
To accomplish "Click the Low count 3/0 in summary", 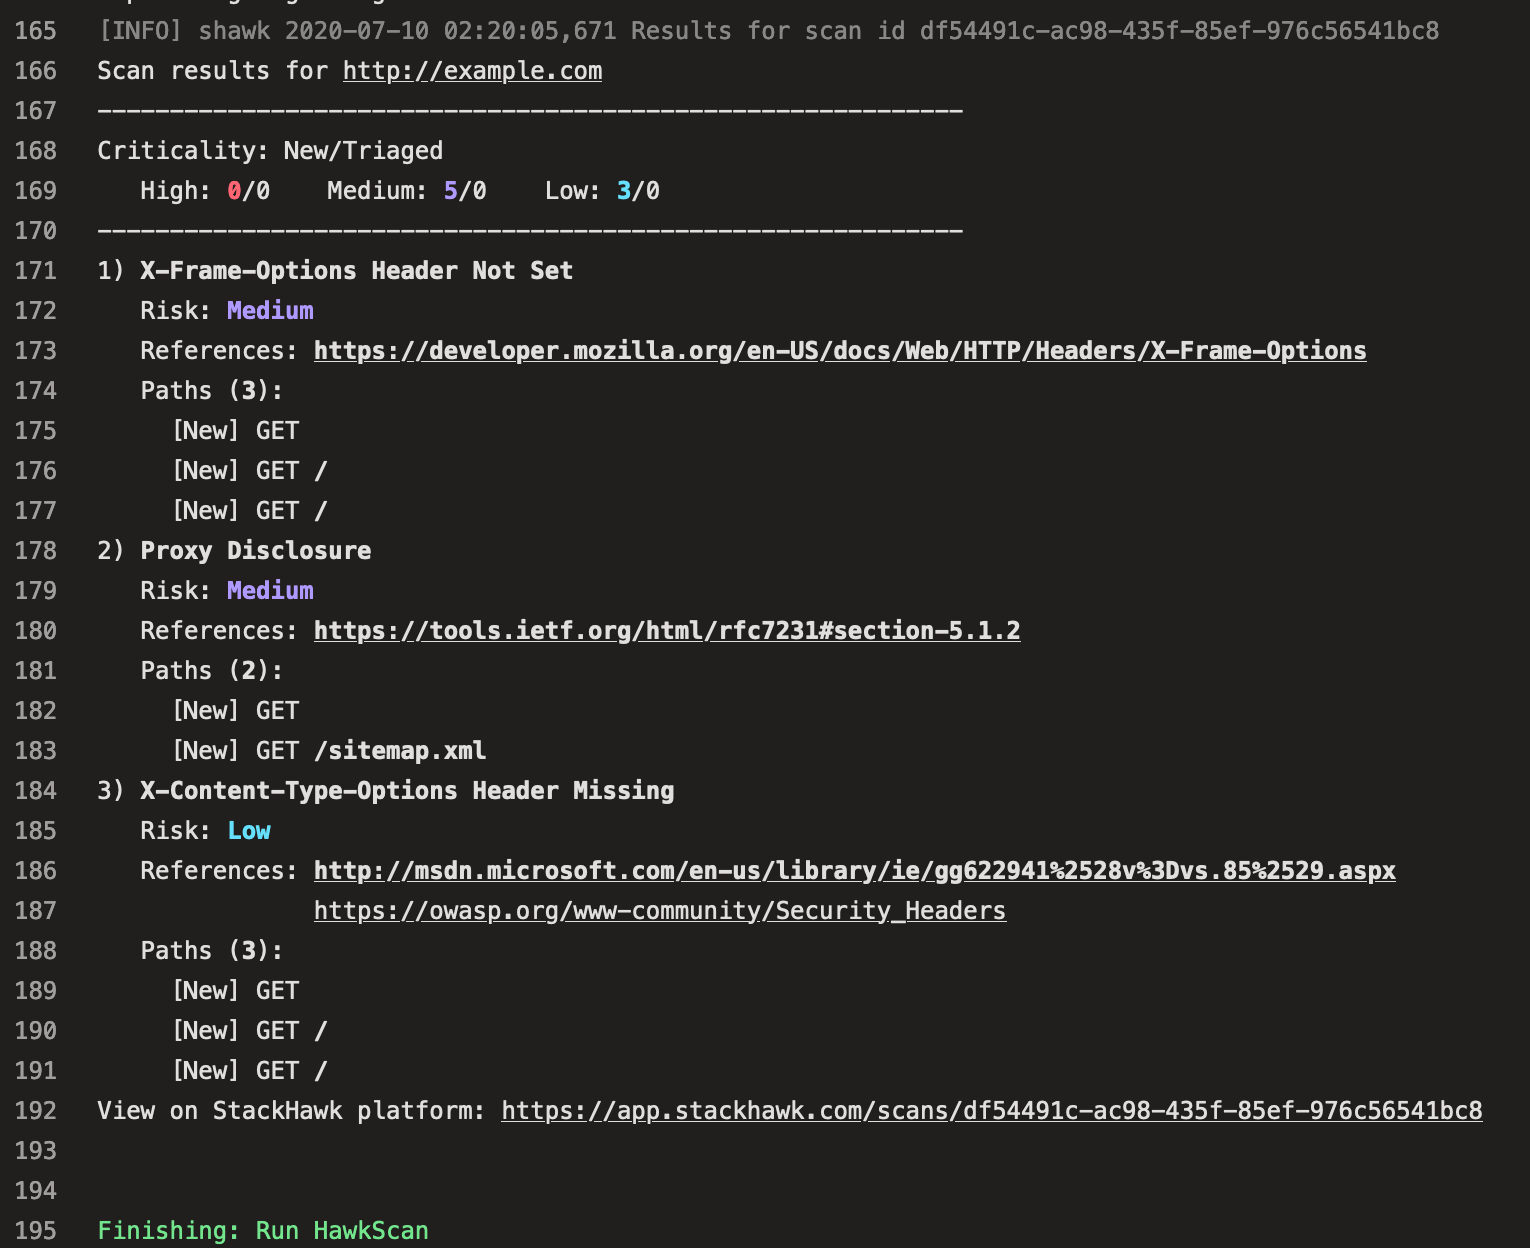I will [x=639, y=190].
